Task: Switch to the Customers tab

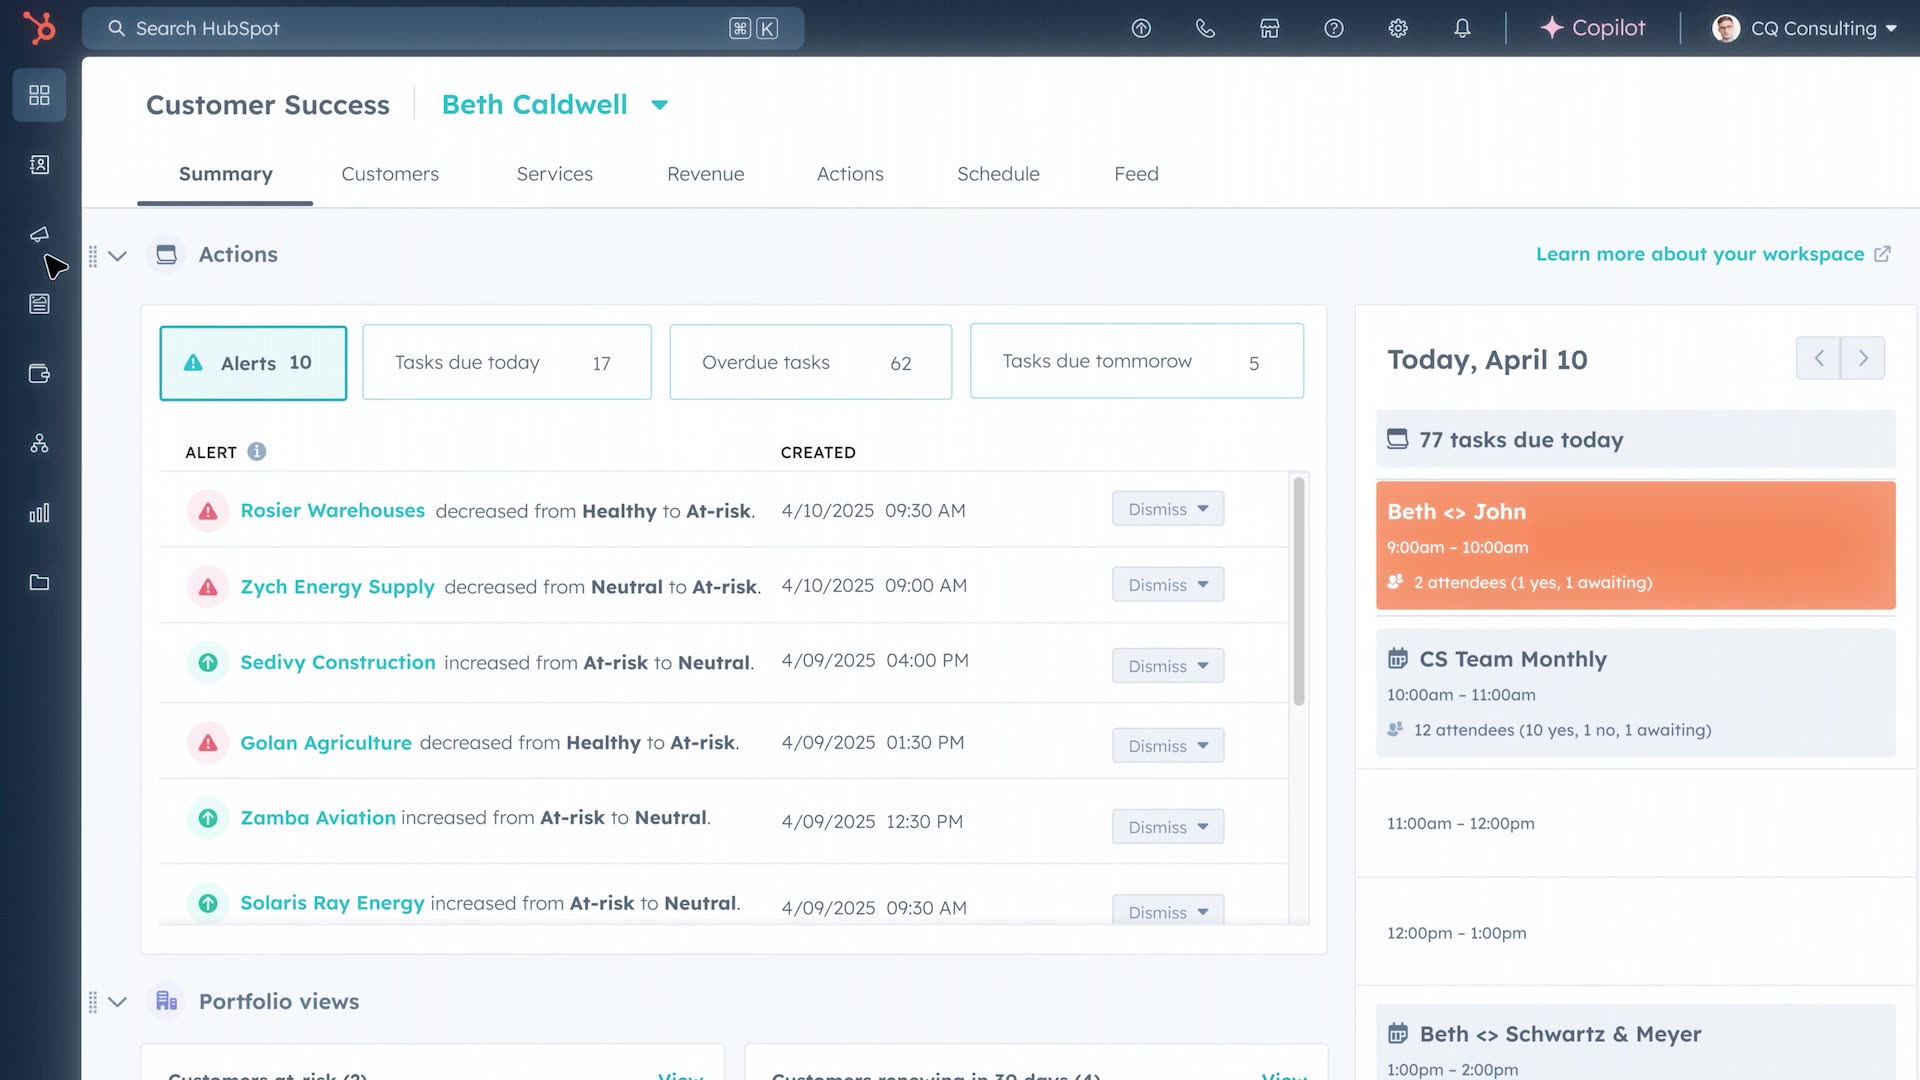Action: pos(389,174)
